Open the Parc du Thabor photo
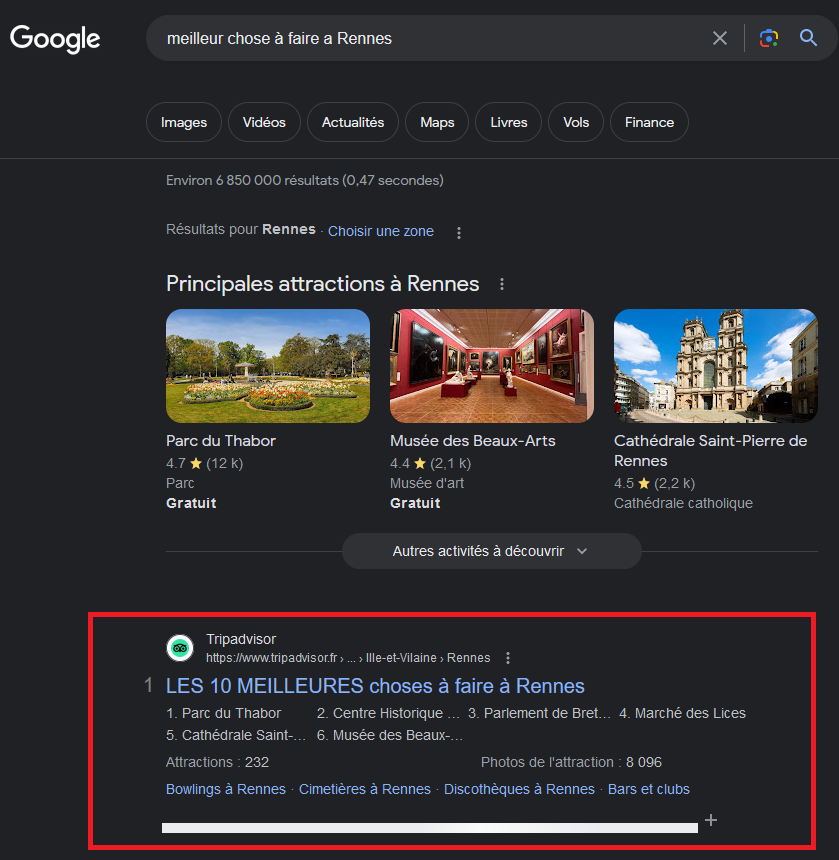The height and width of the screenshot is (860, 839). (268, 366)
